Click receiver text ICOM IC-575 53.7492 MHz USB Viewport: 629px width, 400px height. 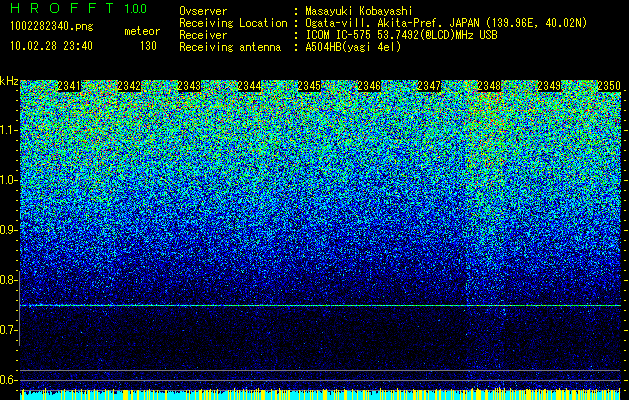[x=401, y=35]
